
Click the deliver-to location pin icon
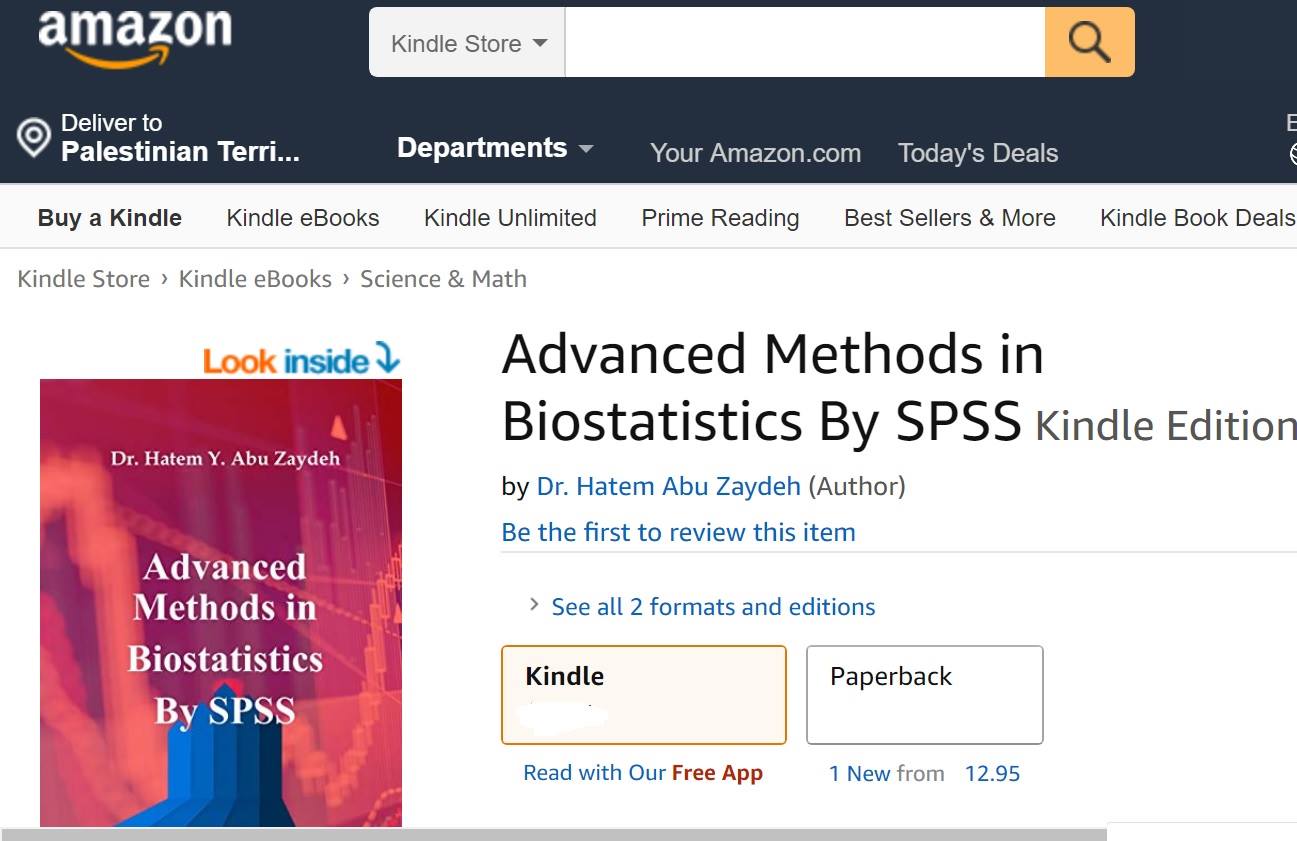tap(34, 138)
